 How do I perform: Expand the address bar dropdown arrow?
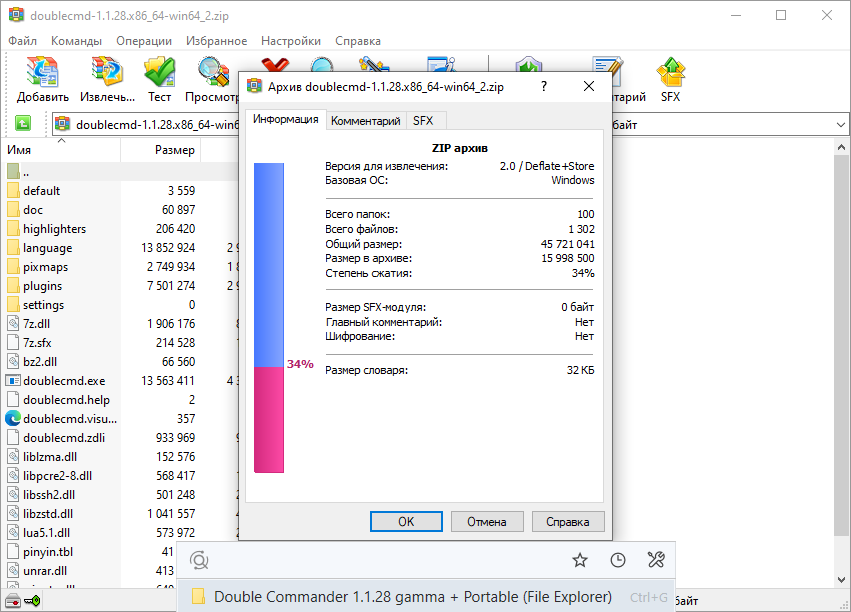pos(841,124)
